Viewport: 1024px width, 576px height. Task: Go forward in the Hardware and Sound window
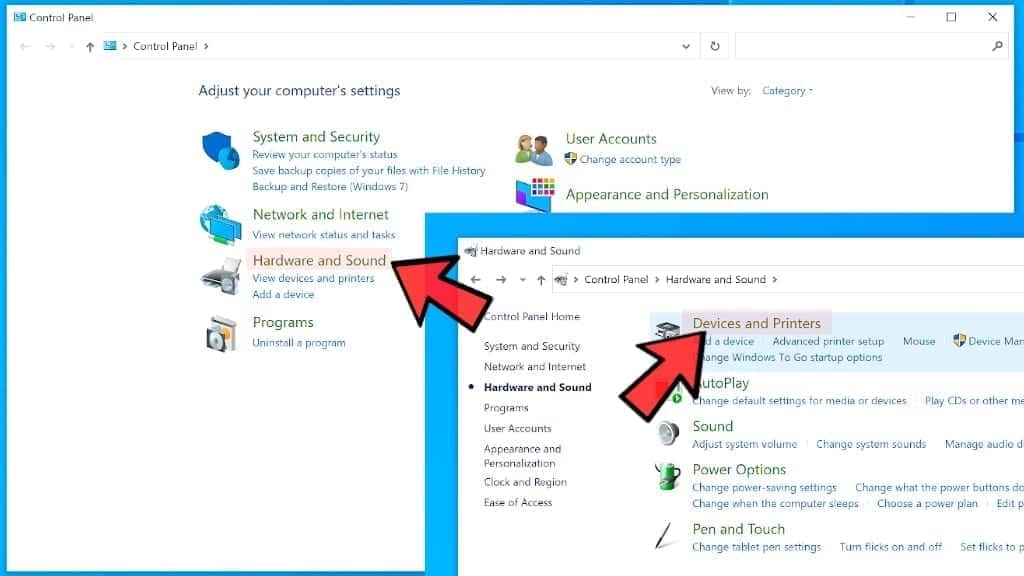[x=501, y=280]
